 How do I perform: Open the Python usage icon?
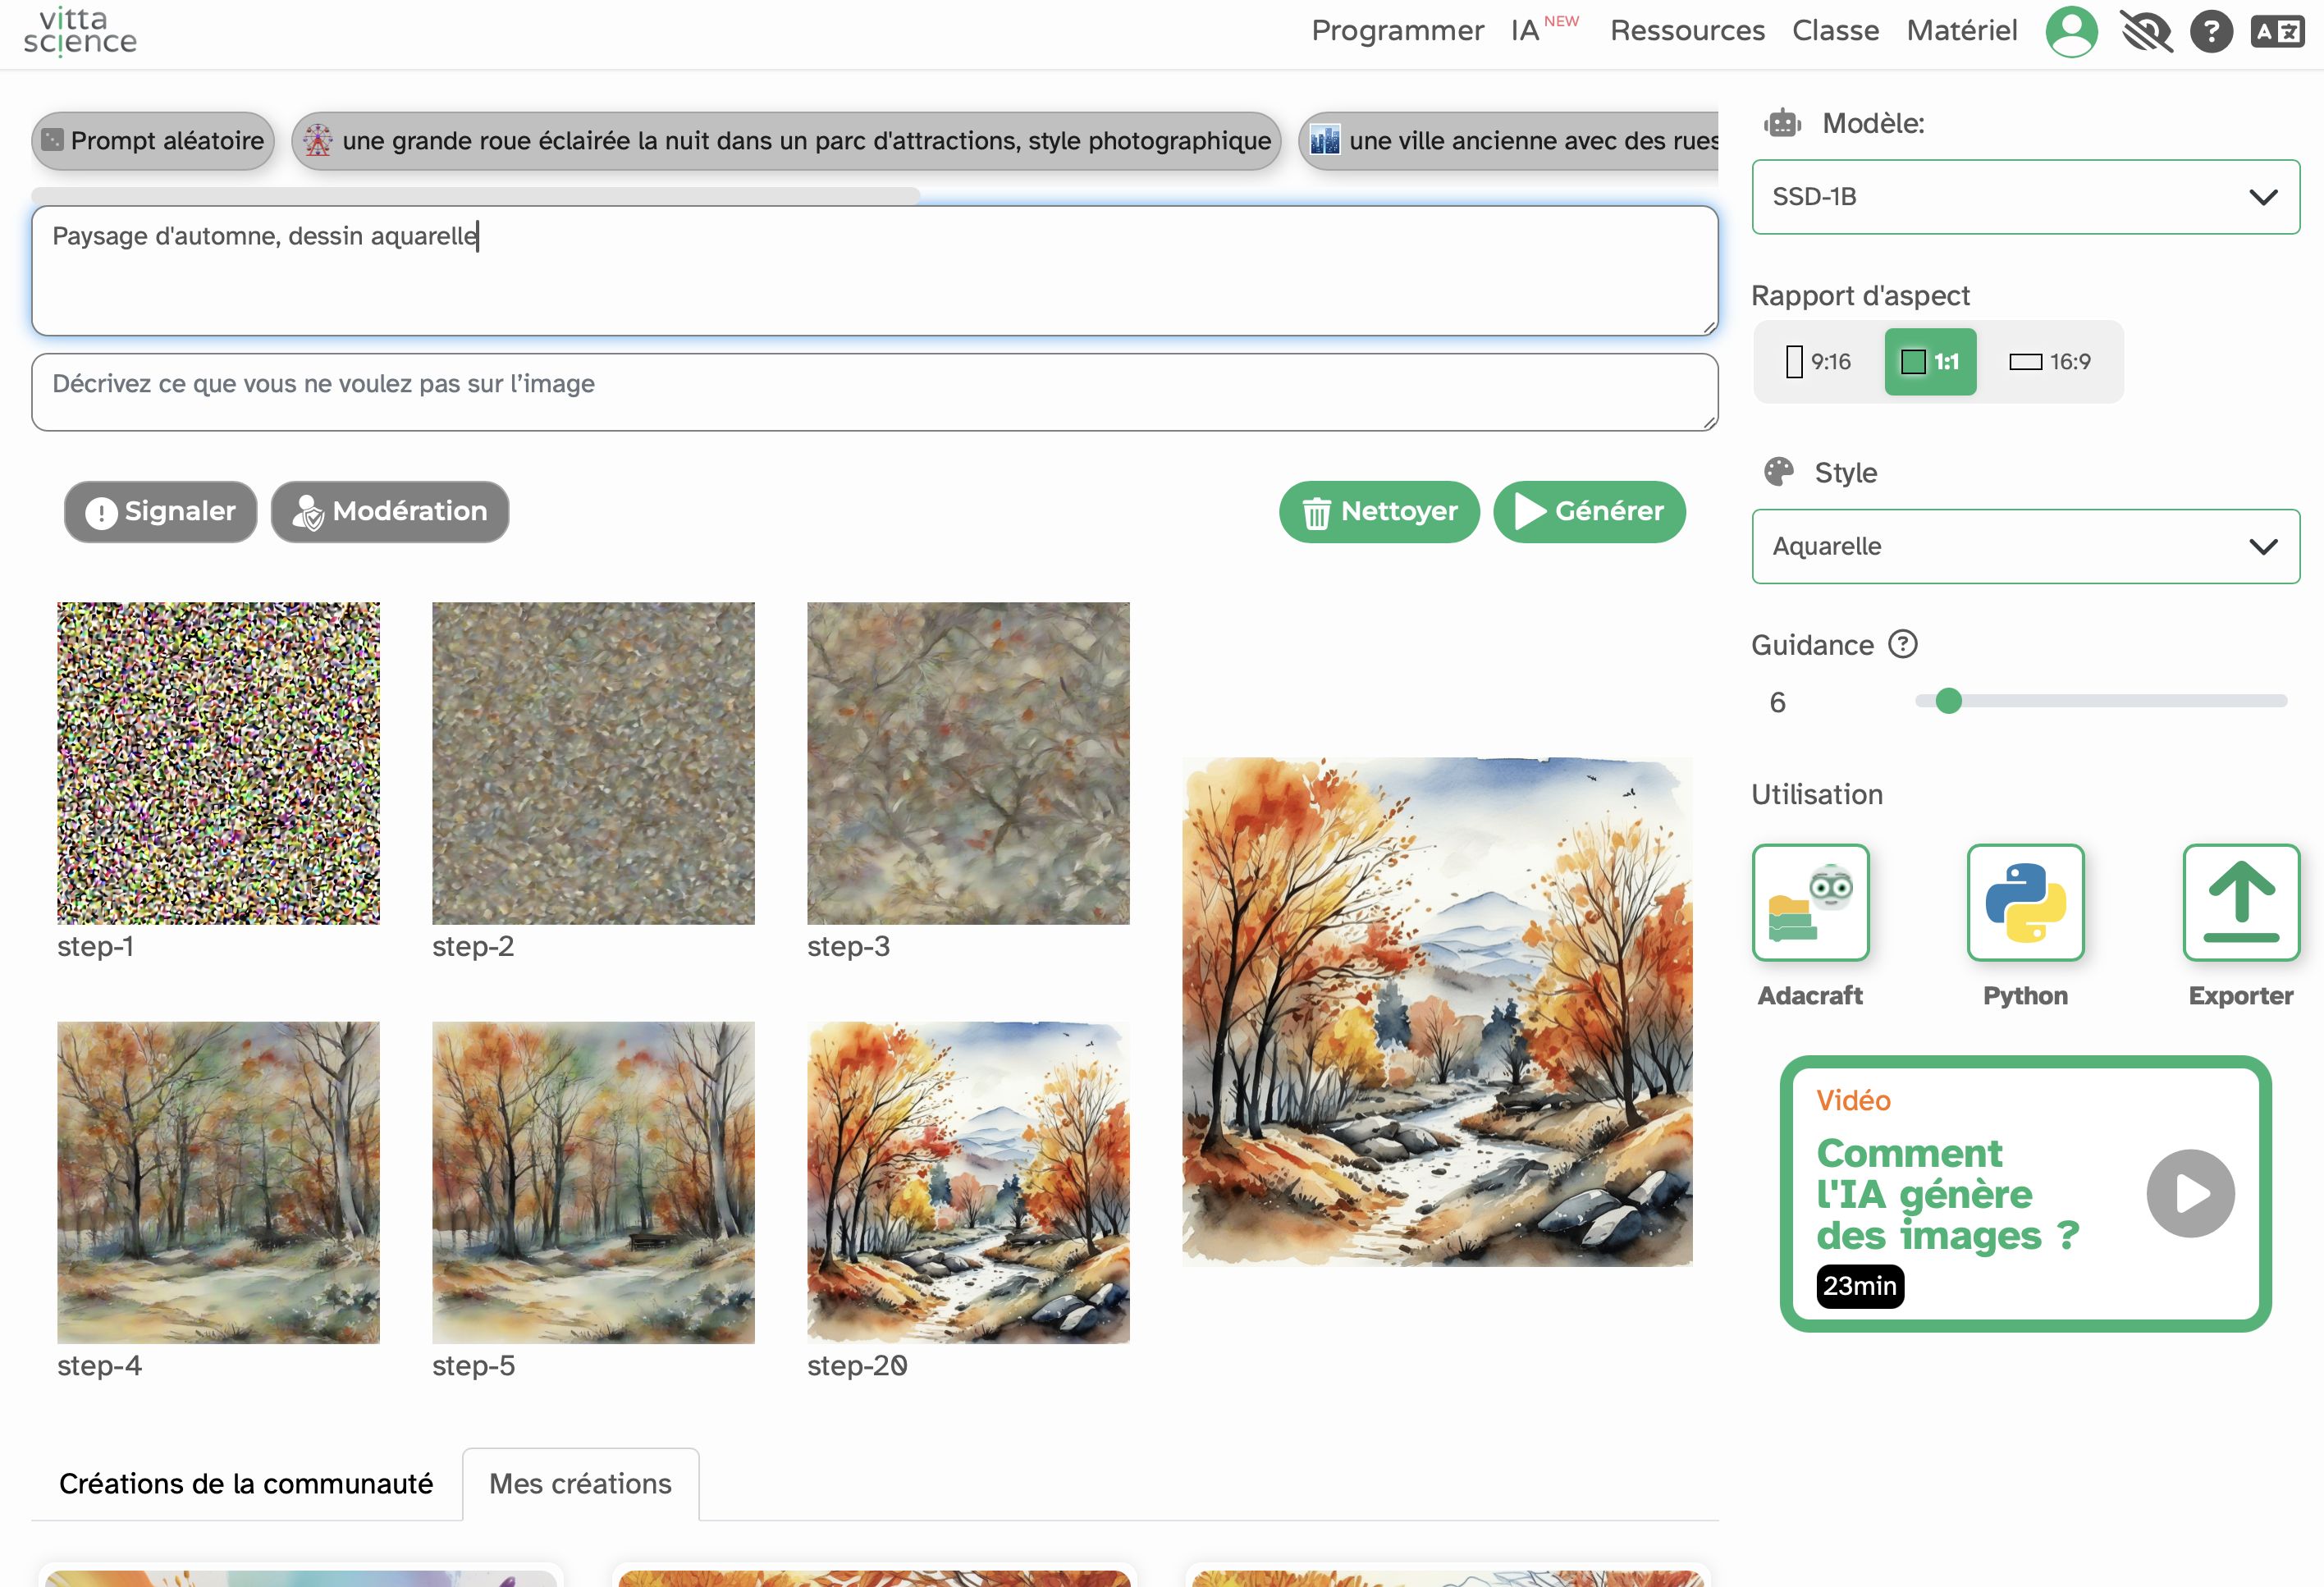click(x=2025, y=902)
